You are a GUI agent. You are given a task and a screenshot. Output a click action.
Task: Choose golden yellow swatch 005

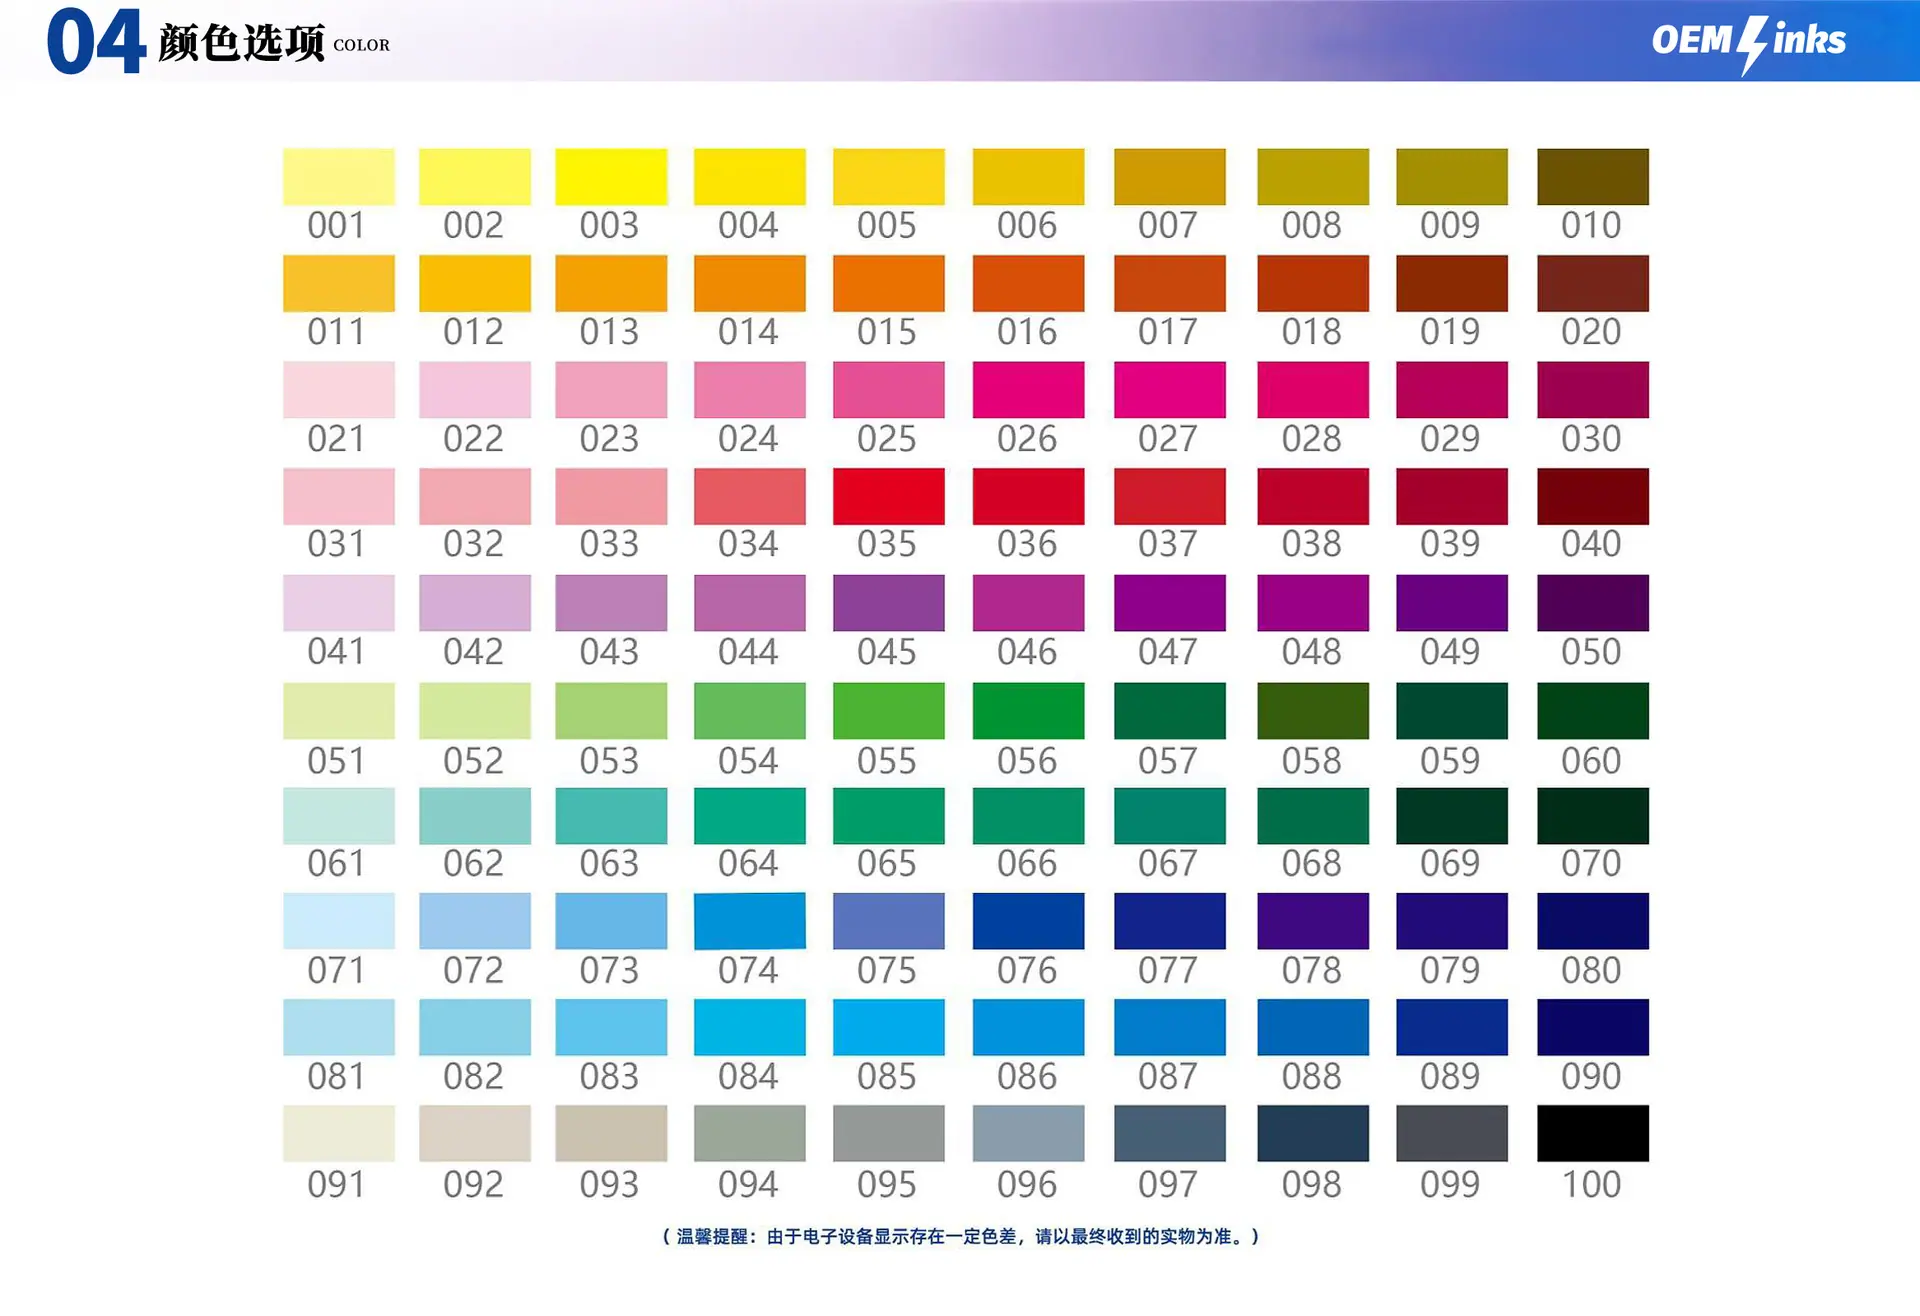coord(888,177)
